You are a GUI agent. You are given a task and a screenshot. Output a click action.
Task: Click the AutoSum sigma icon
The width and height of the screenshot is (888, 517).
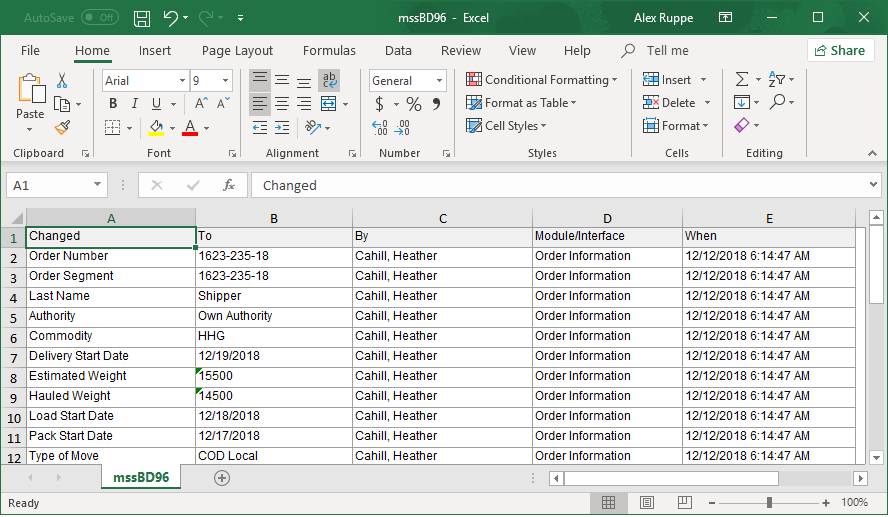click(742, 80)
